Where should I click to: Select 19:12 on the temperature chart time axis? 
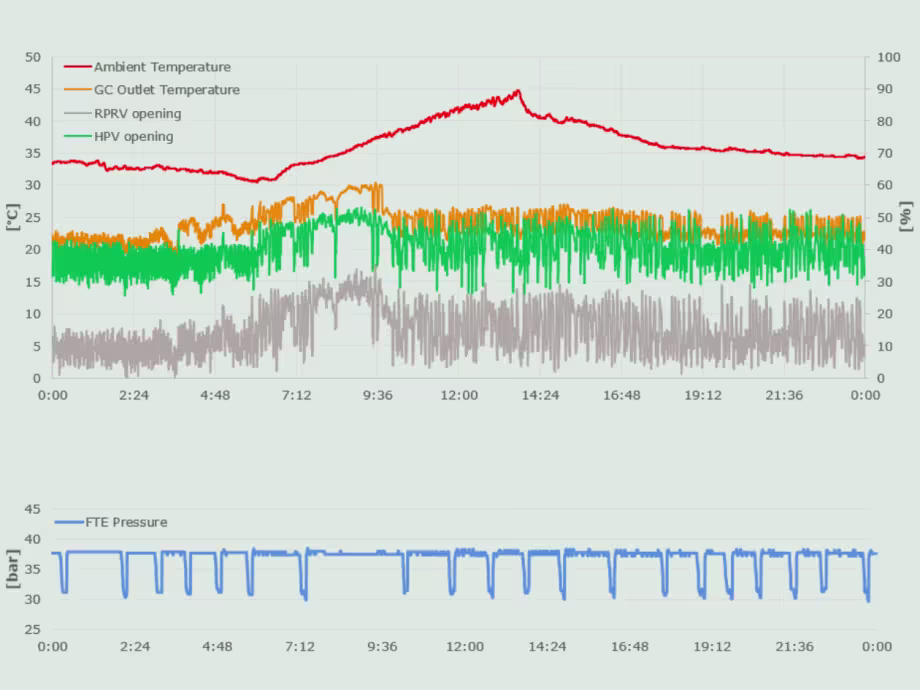point(703,395)
